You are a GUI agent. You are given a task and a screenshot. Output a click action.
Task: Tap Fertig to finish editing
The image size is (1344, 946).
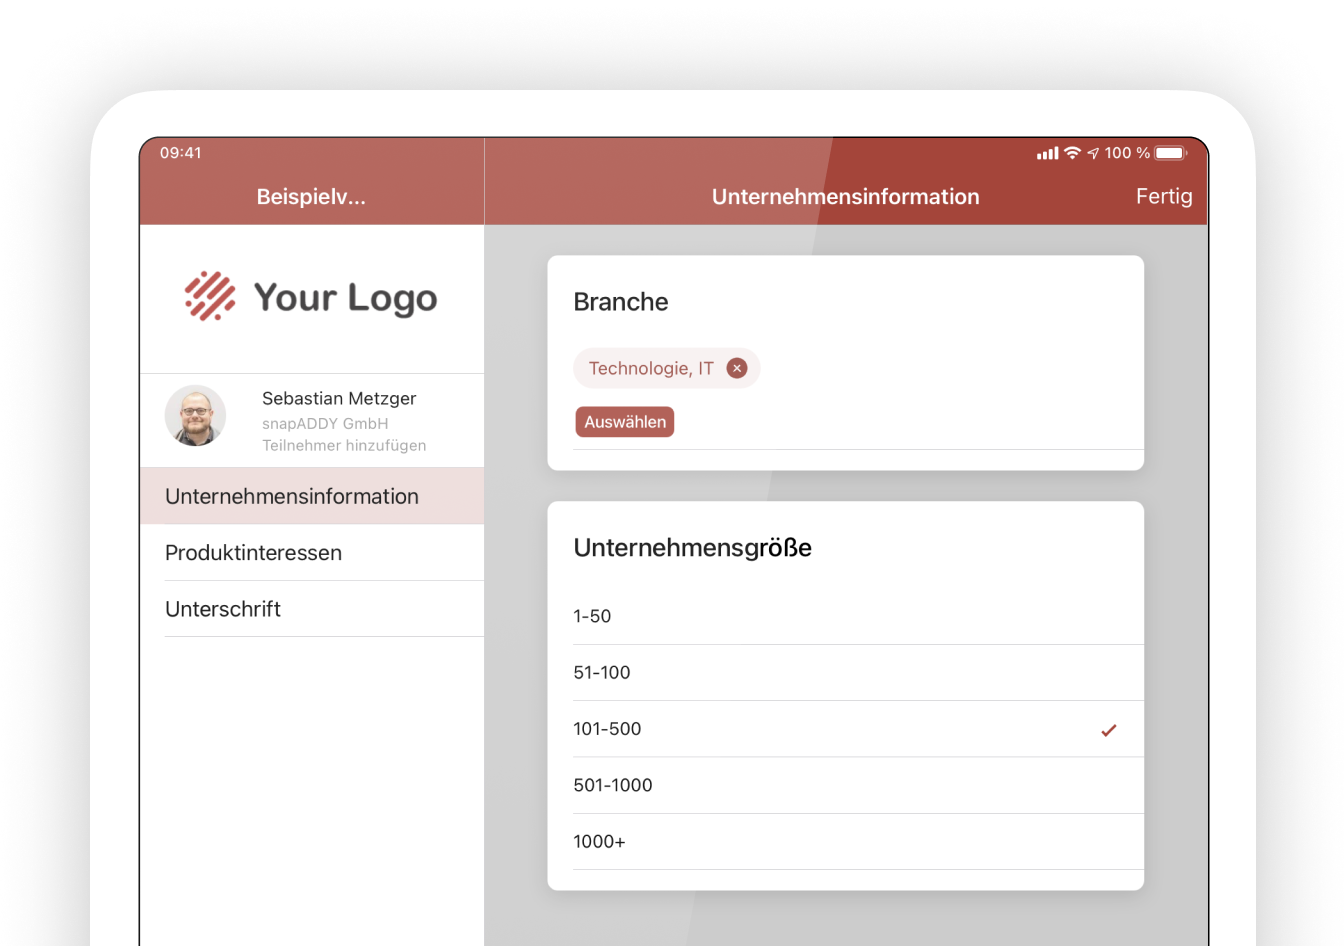pos(1164,196)
